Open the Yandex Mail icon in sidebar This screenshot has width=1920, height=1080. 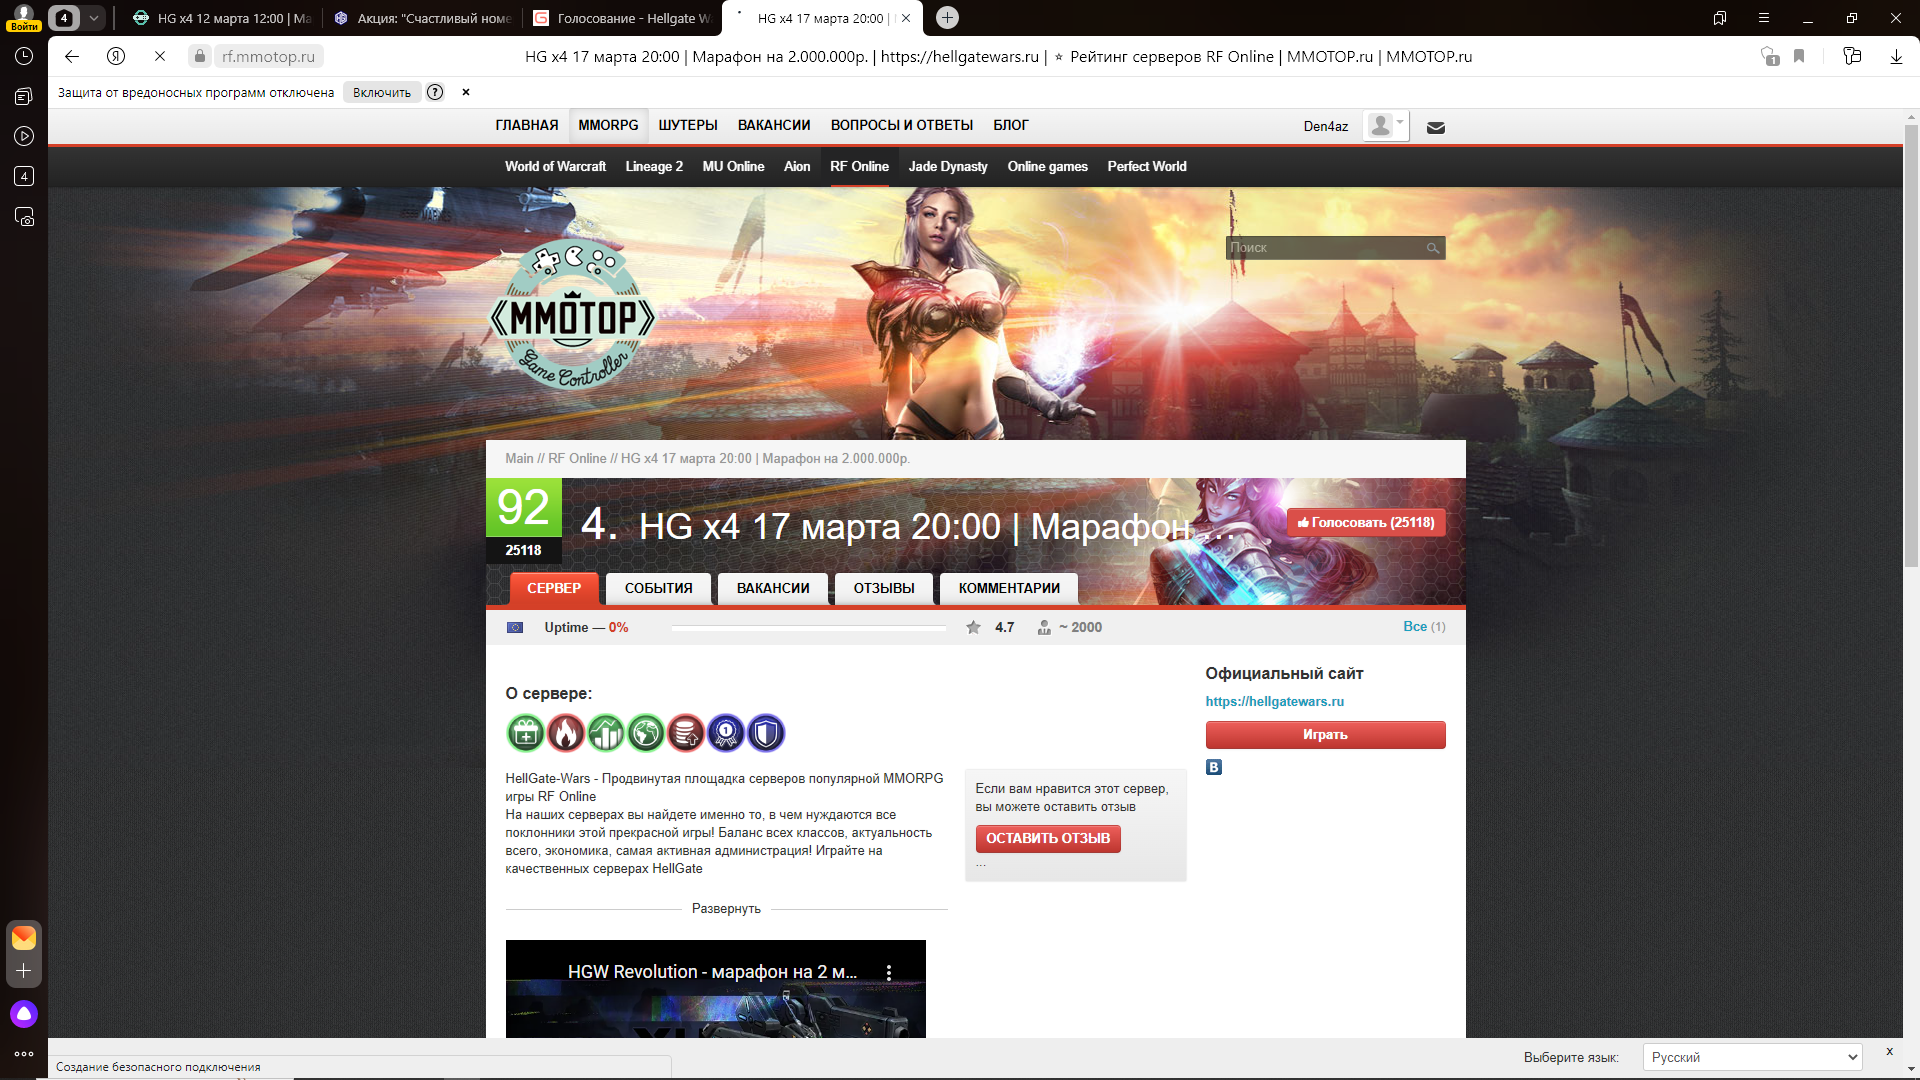tap(24, 938)
